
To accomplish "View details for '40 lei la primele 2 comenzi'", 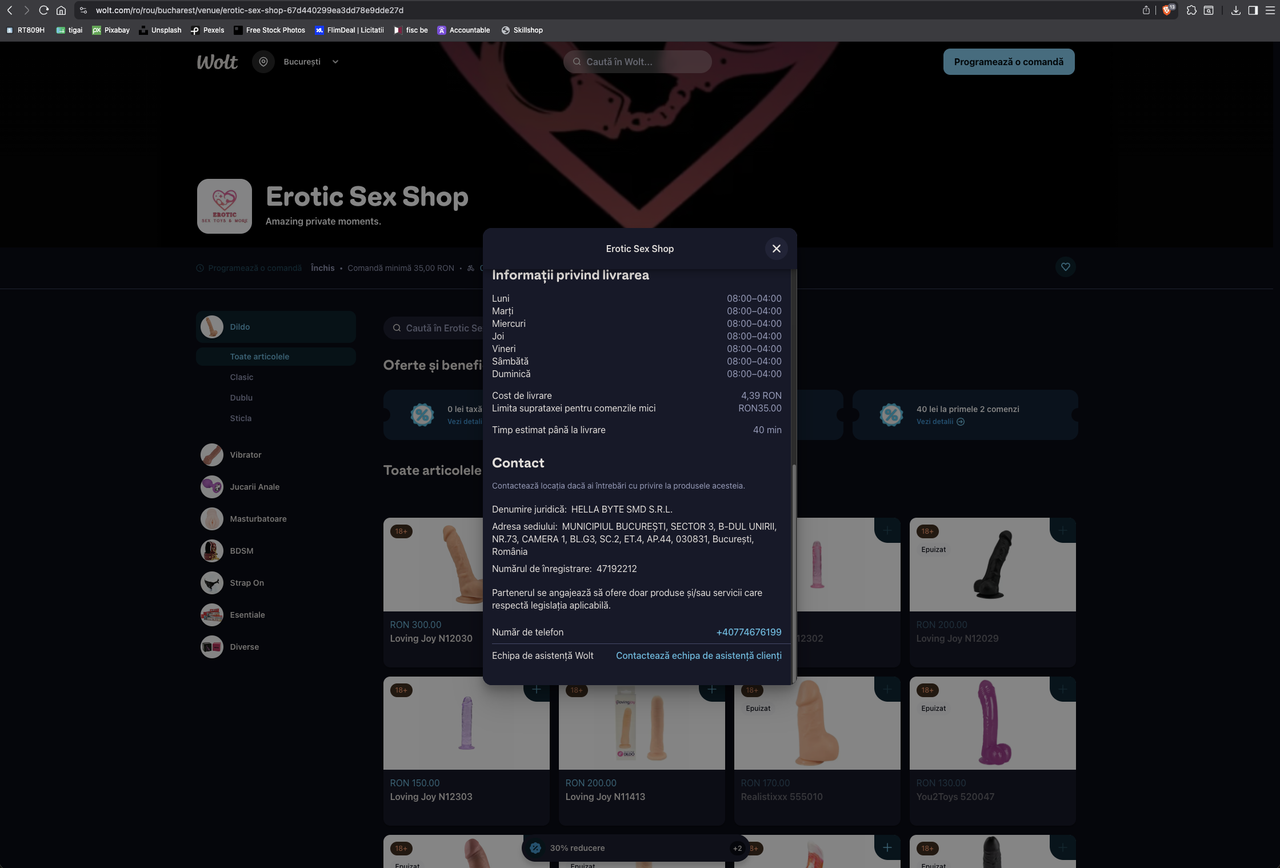I will (x=941, y=422).
